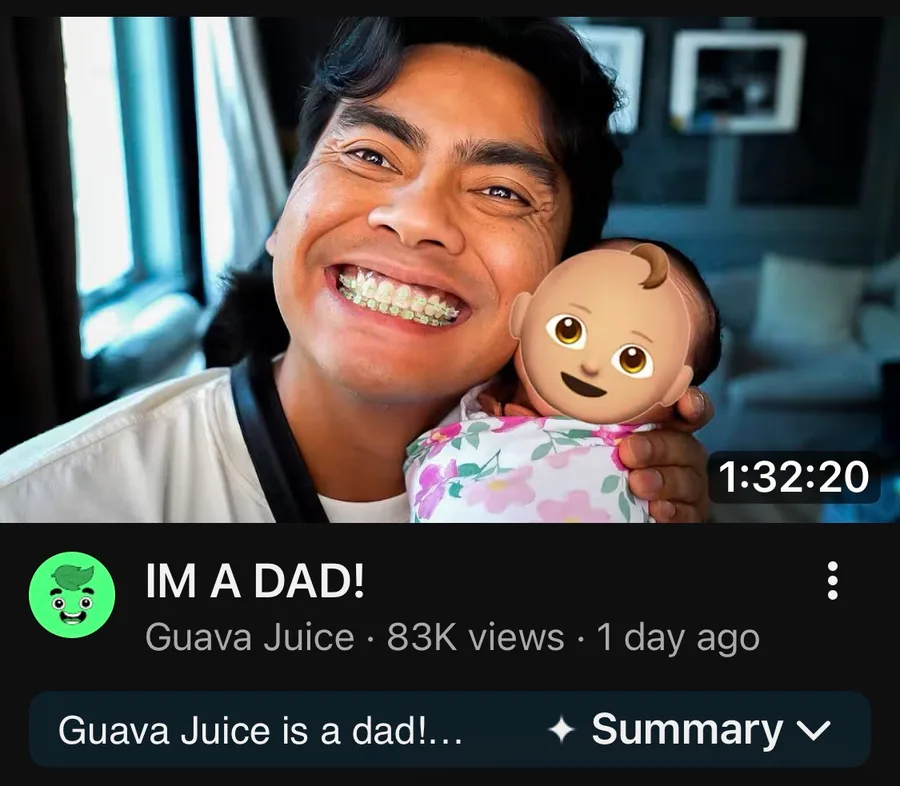
Task: Click the '1 day ago' upload date
Action: click(x=678, y=638)
